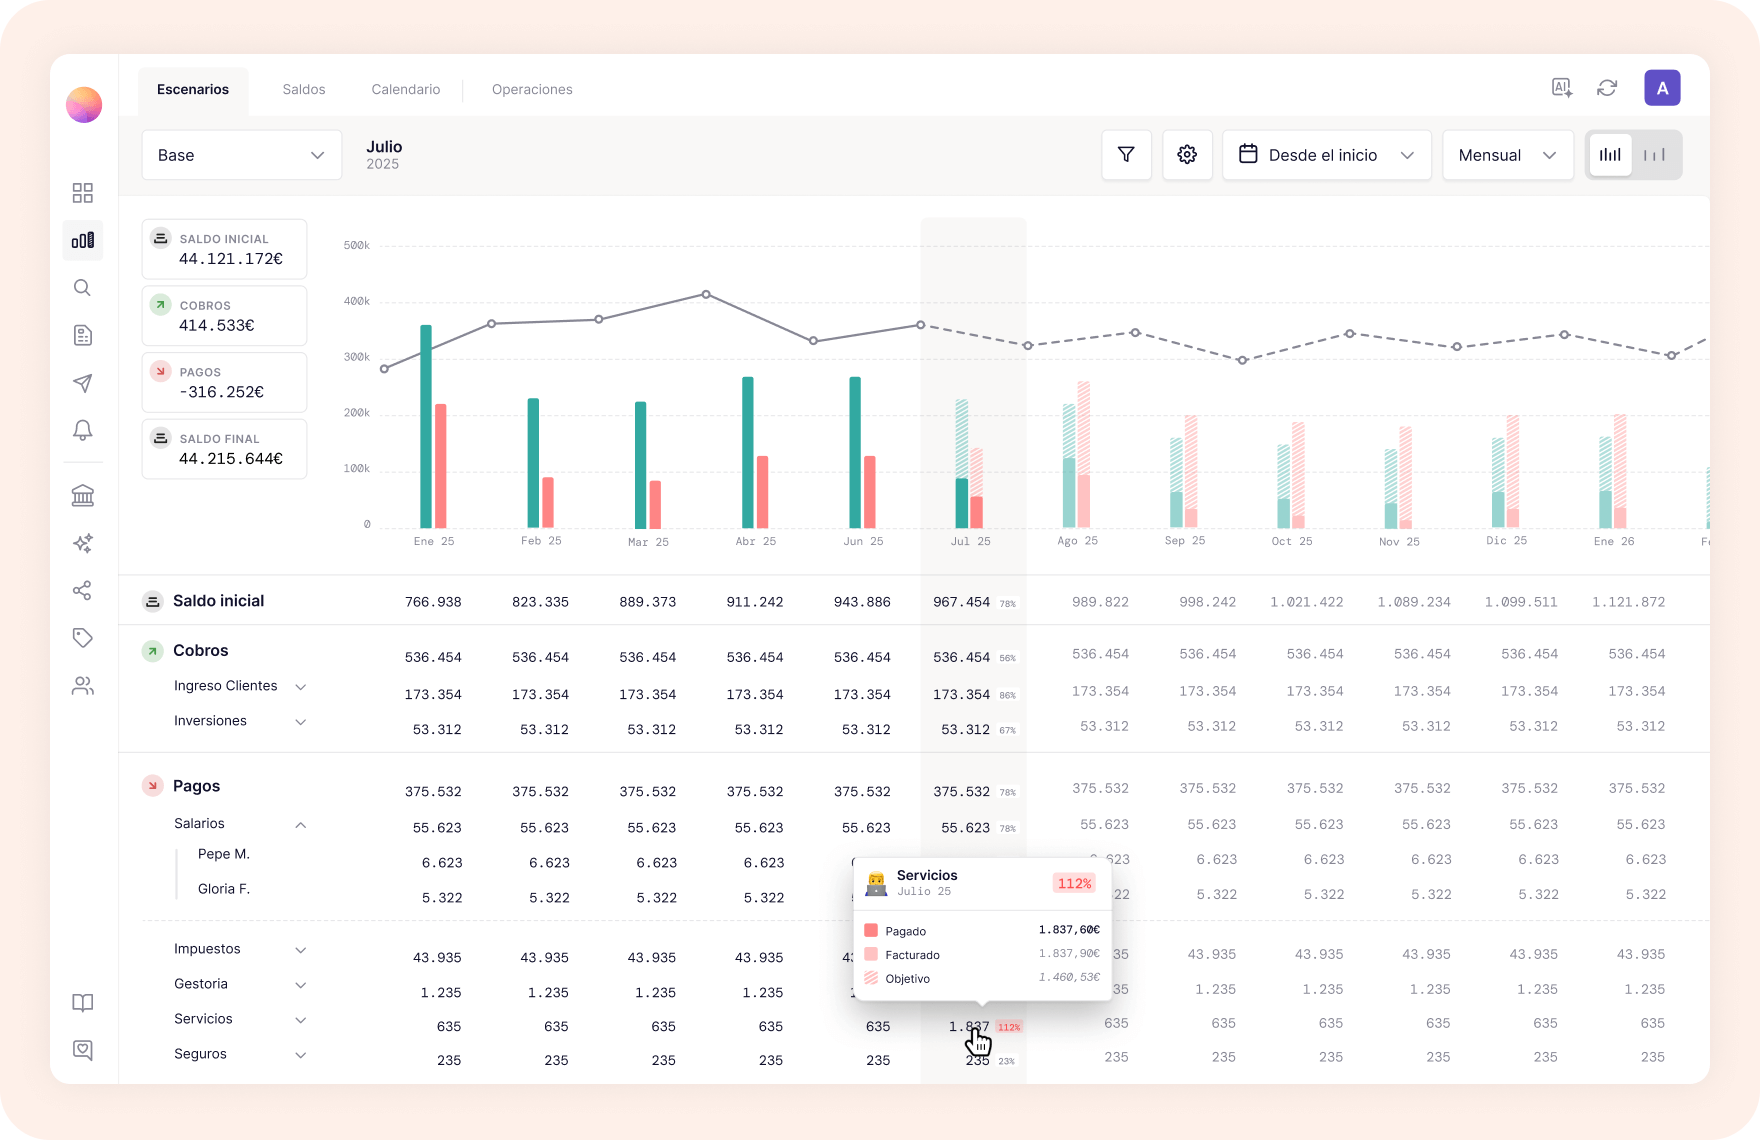Viewport: 1760px width, 1140px height.
Task: Open the chart settings gear
Action: click(x=1187, y=155)
